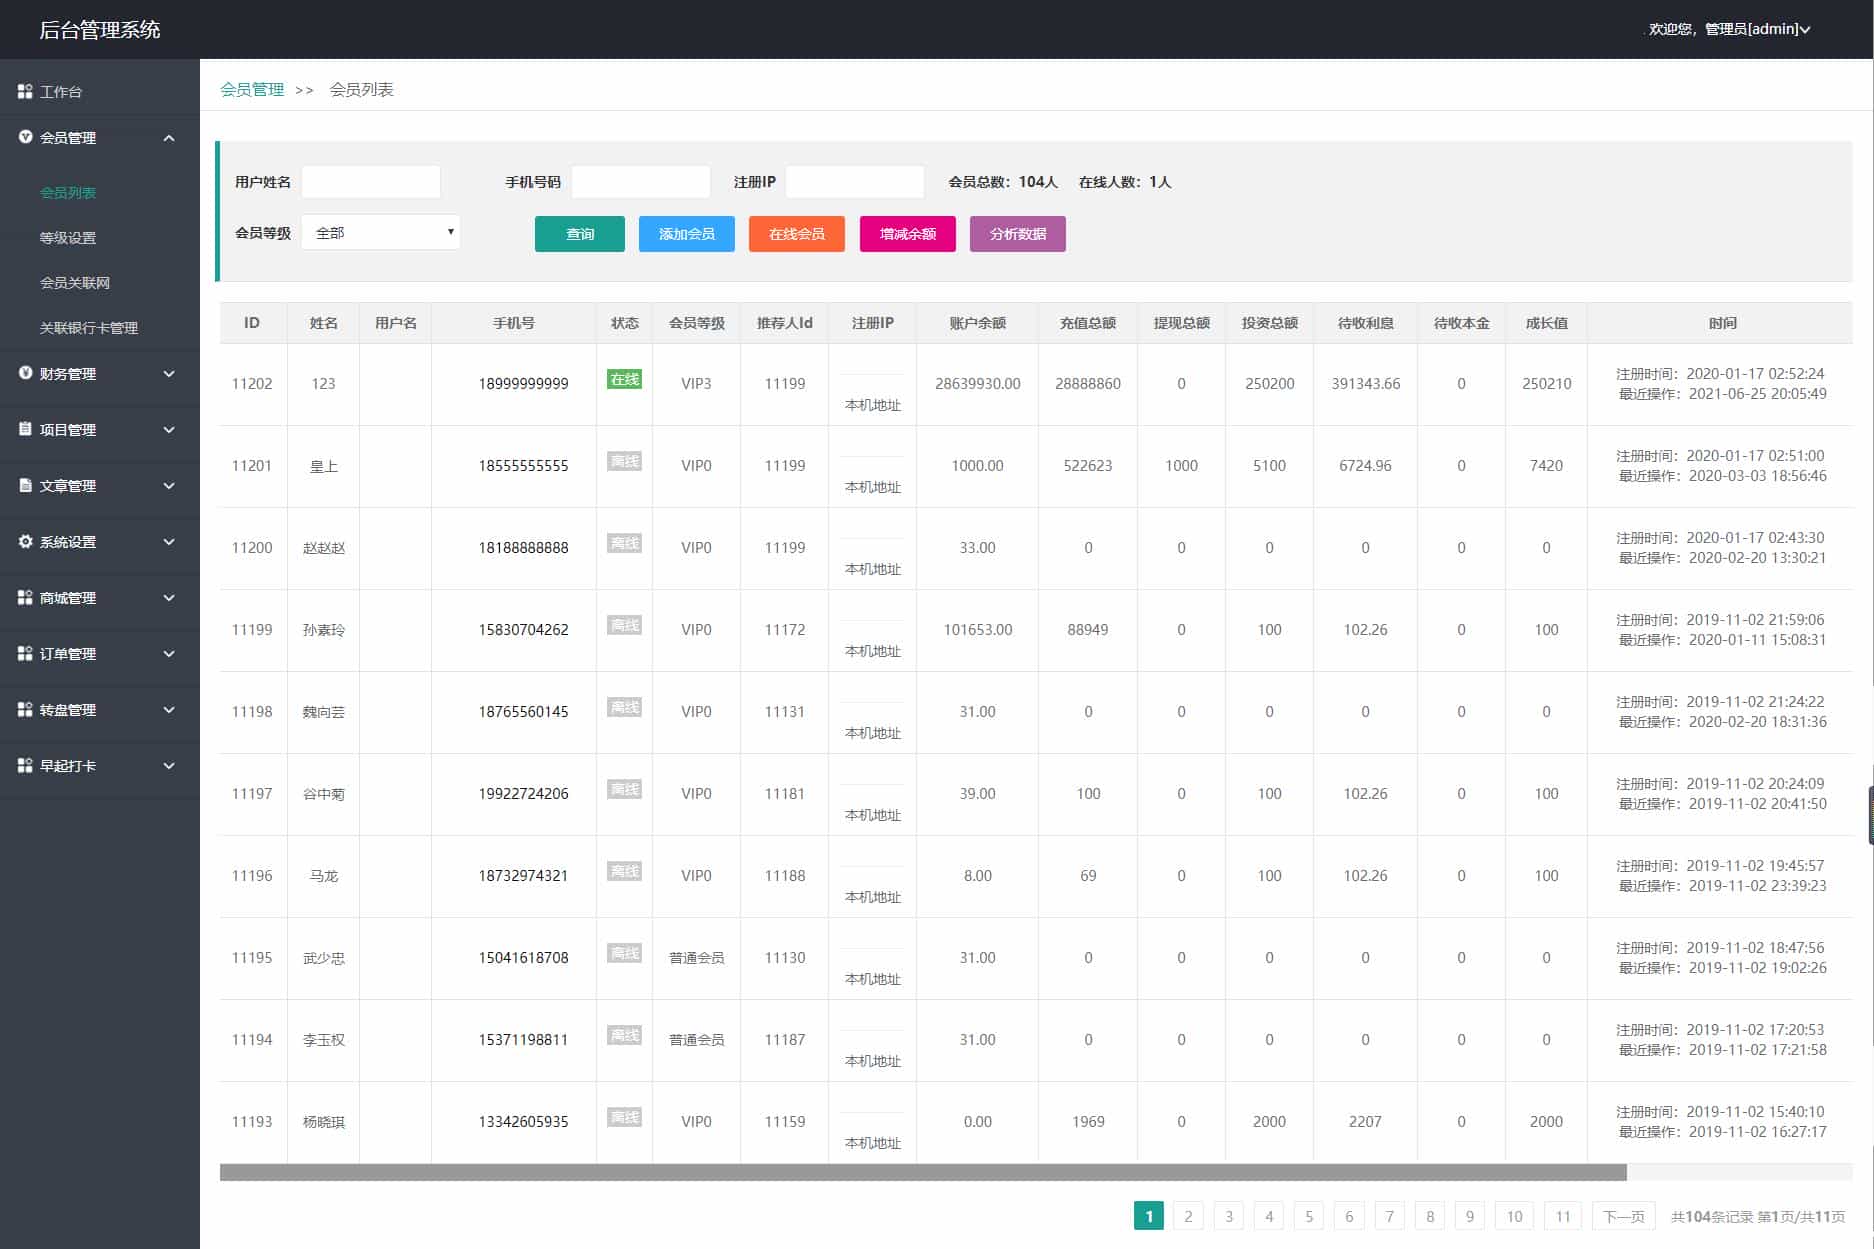Image resolution: width=1874 pixels, height=1249 pixels.
Task: Expand the 系统设置 menu chevron
Action: point(169,542)
